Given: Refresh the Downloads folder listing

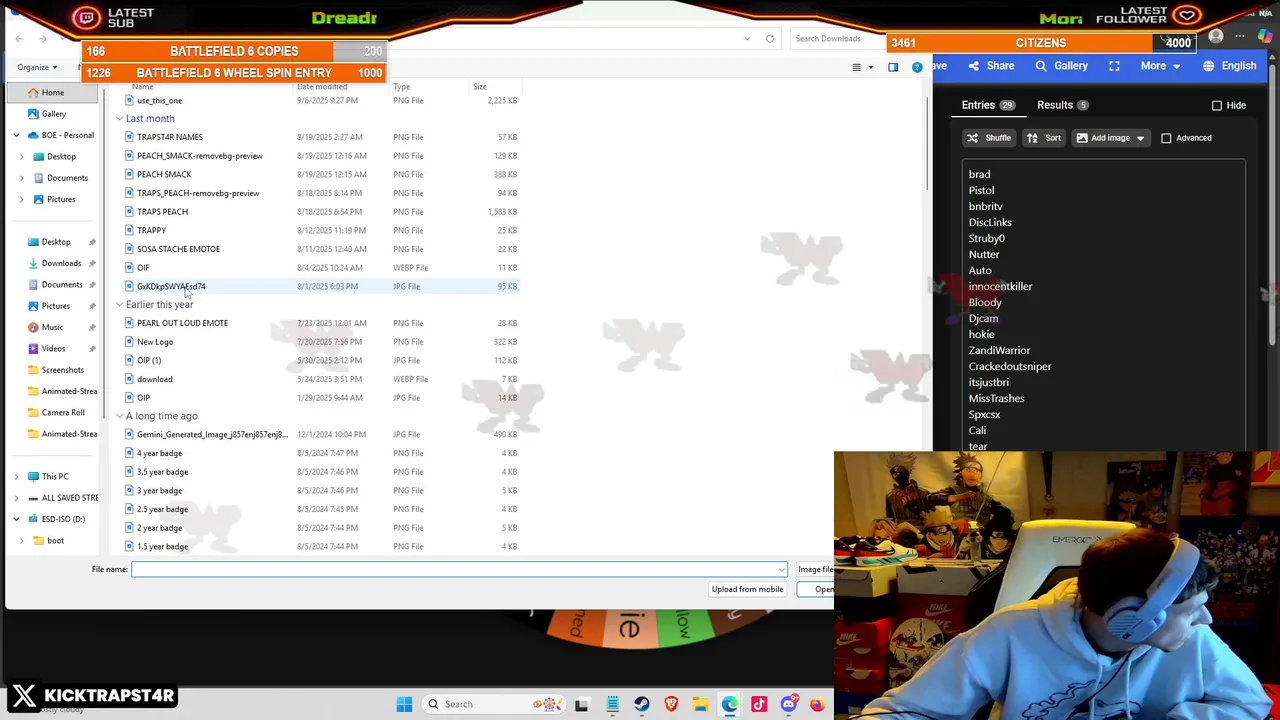Looking at the screenshot, I should pyautogui.click(x=770, y=38).
